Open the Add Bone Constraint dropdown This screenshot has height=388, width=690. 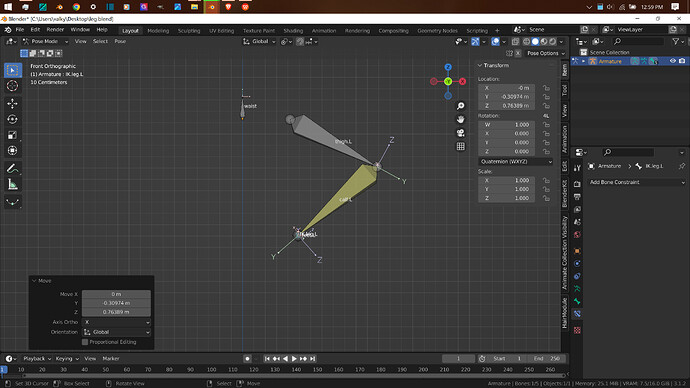click(636, 182)
